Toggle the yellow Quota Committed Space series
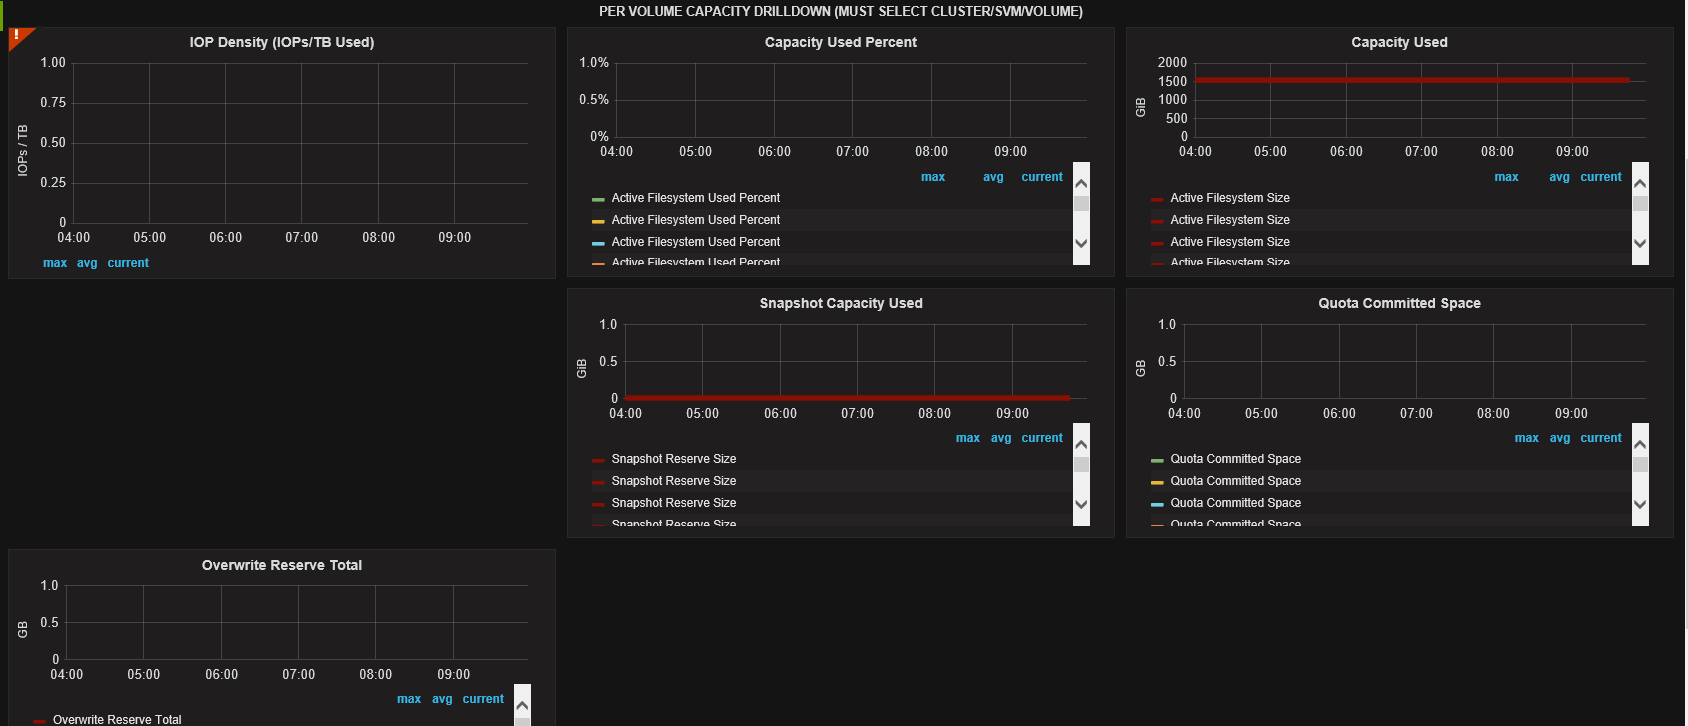 (x=1235, y=481)
